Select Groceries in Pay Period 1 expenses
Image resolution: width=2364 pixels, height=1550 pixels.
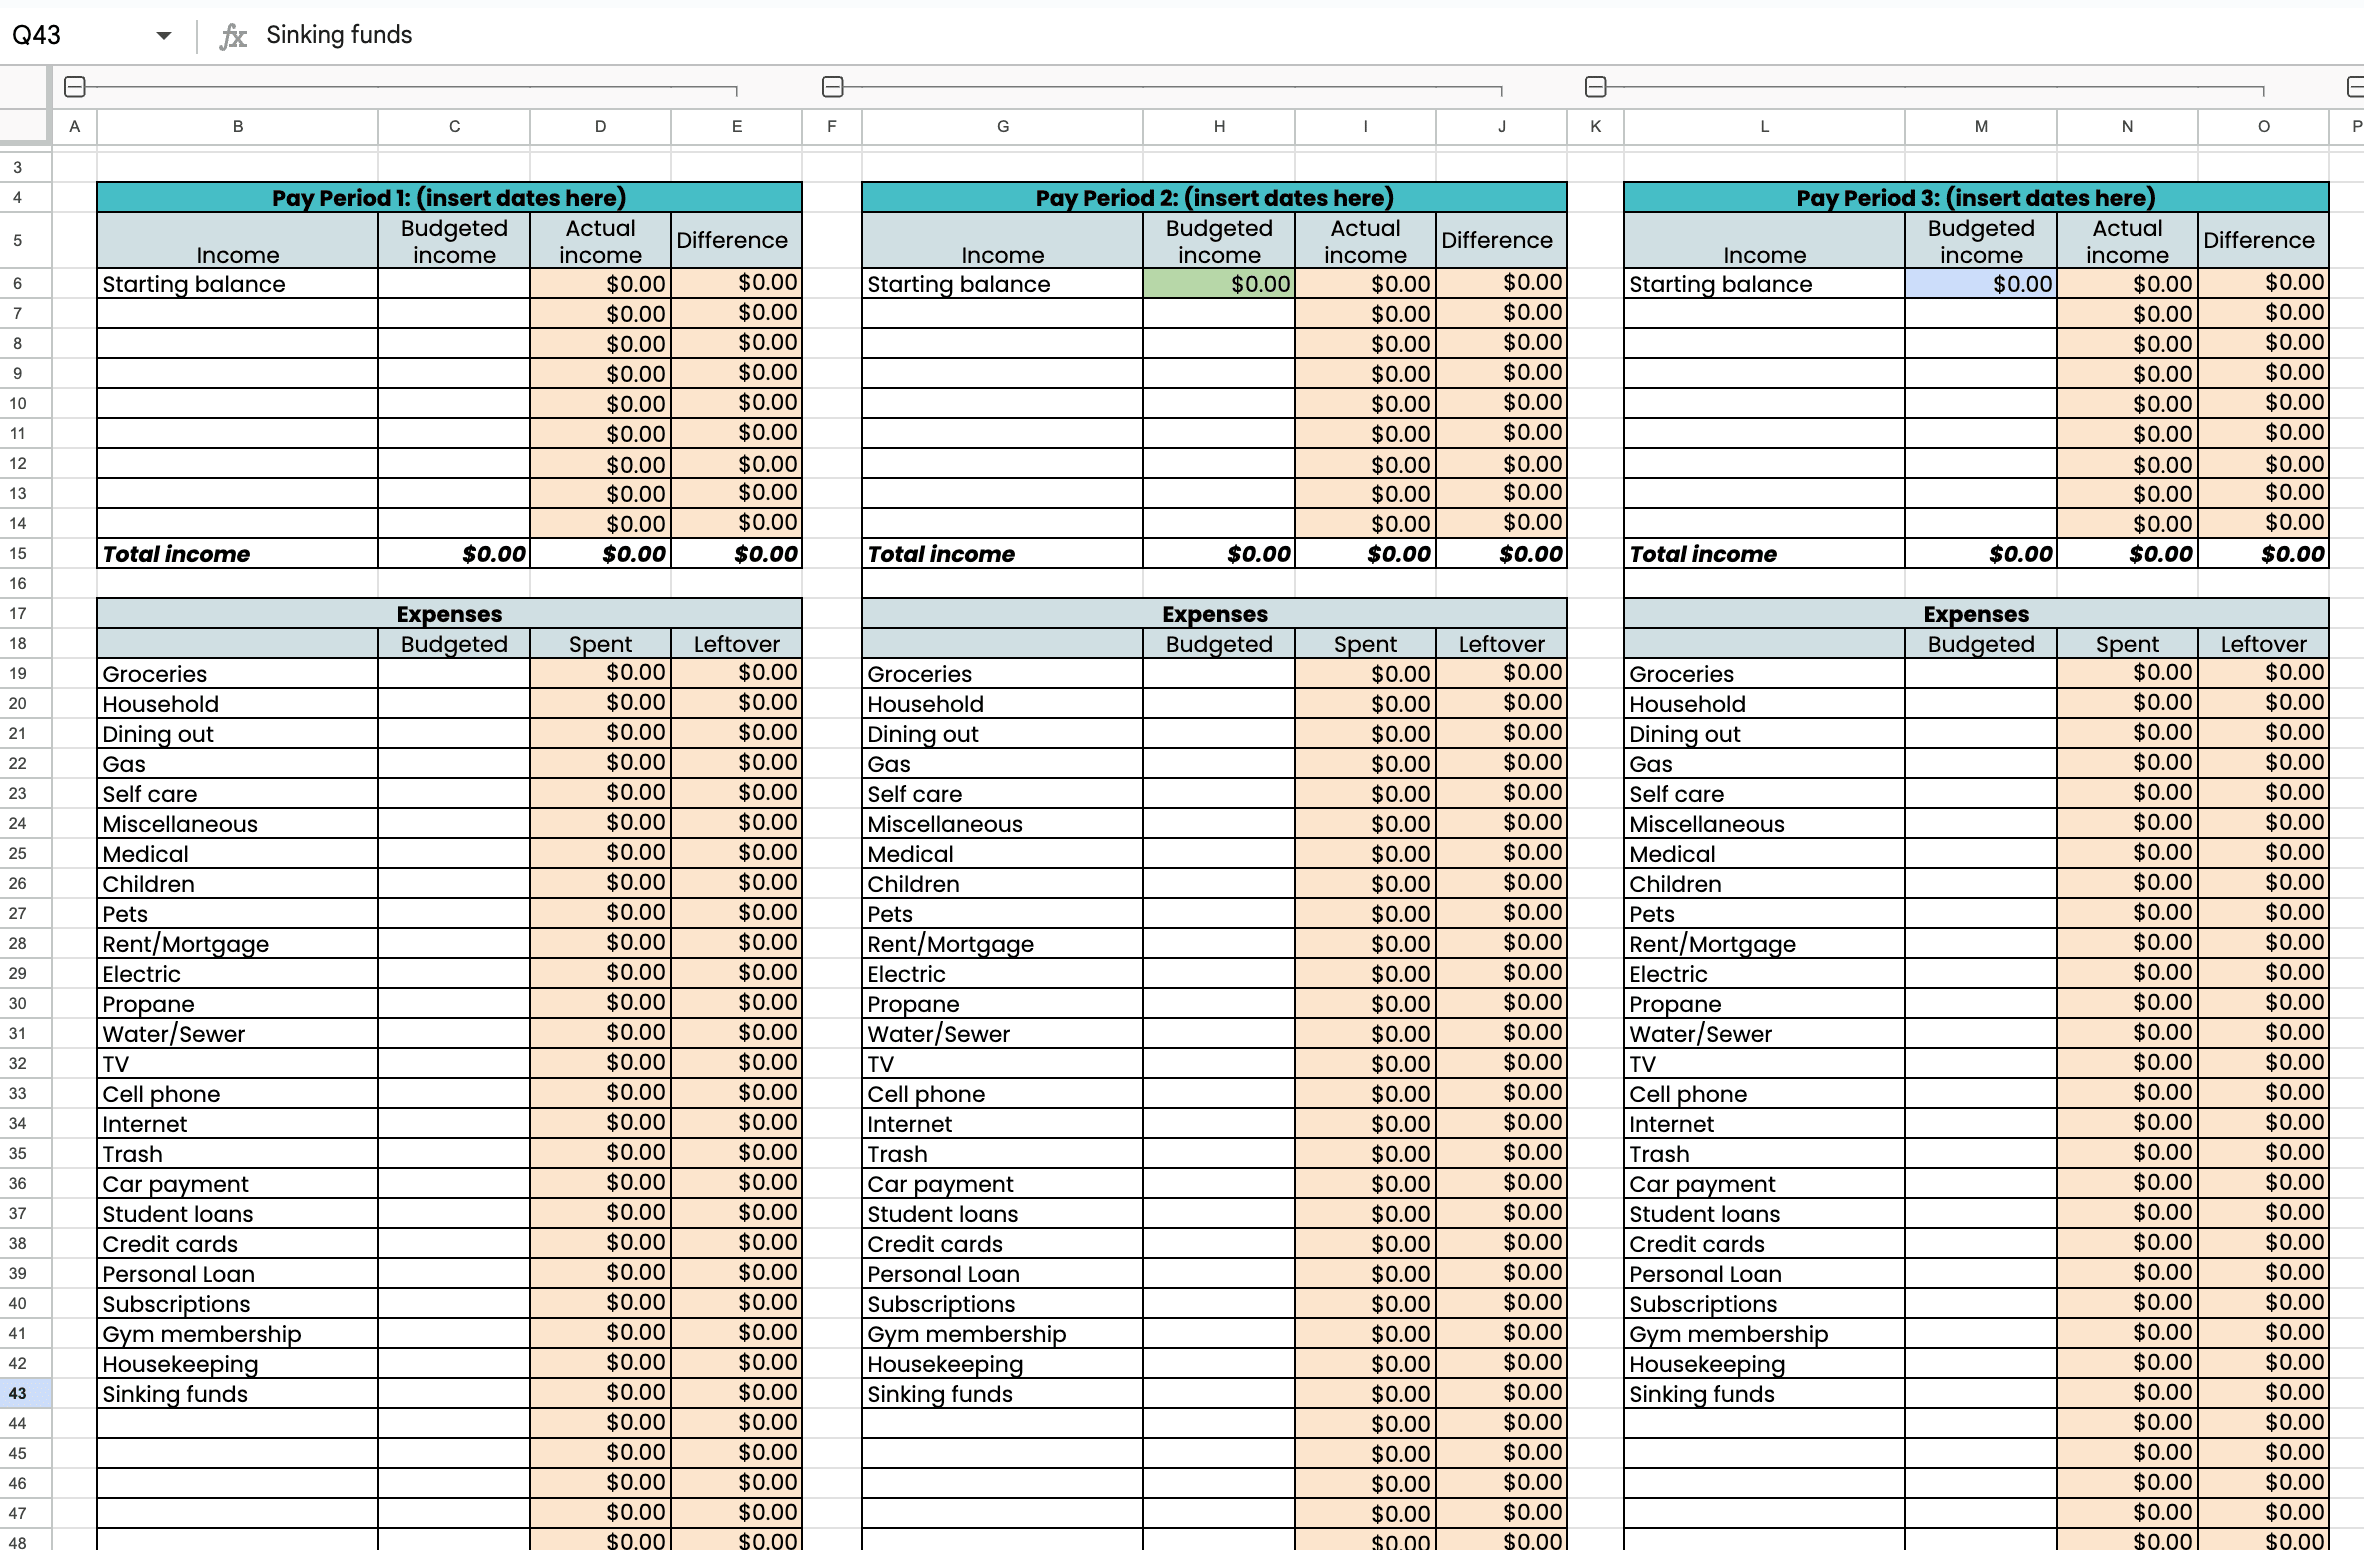tap(238, 674)
